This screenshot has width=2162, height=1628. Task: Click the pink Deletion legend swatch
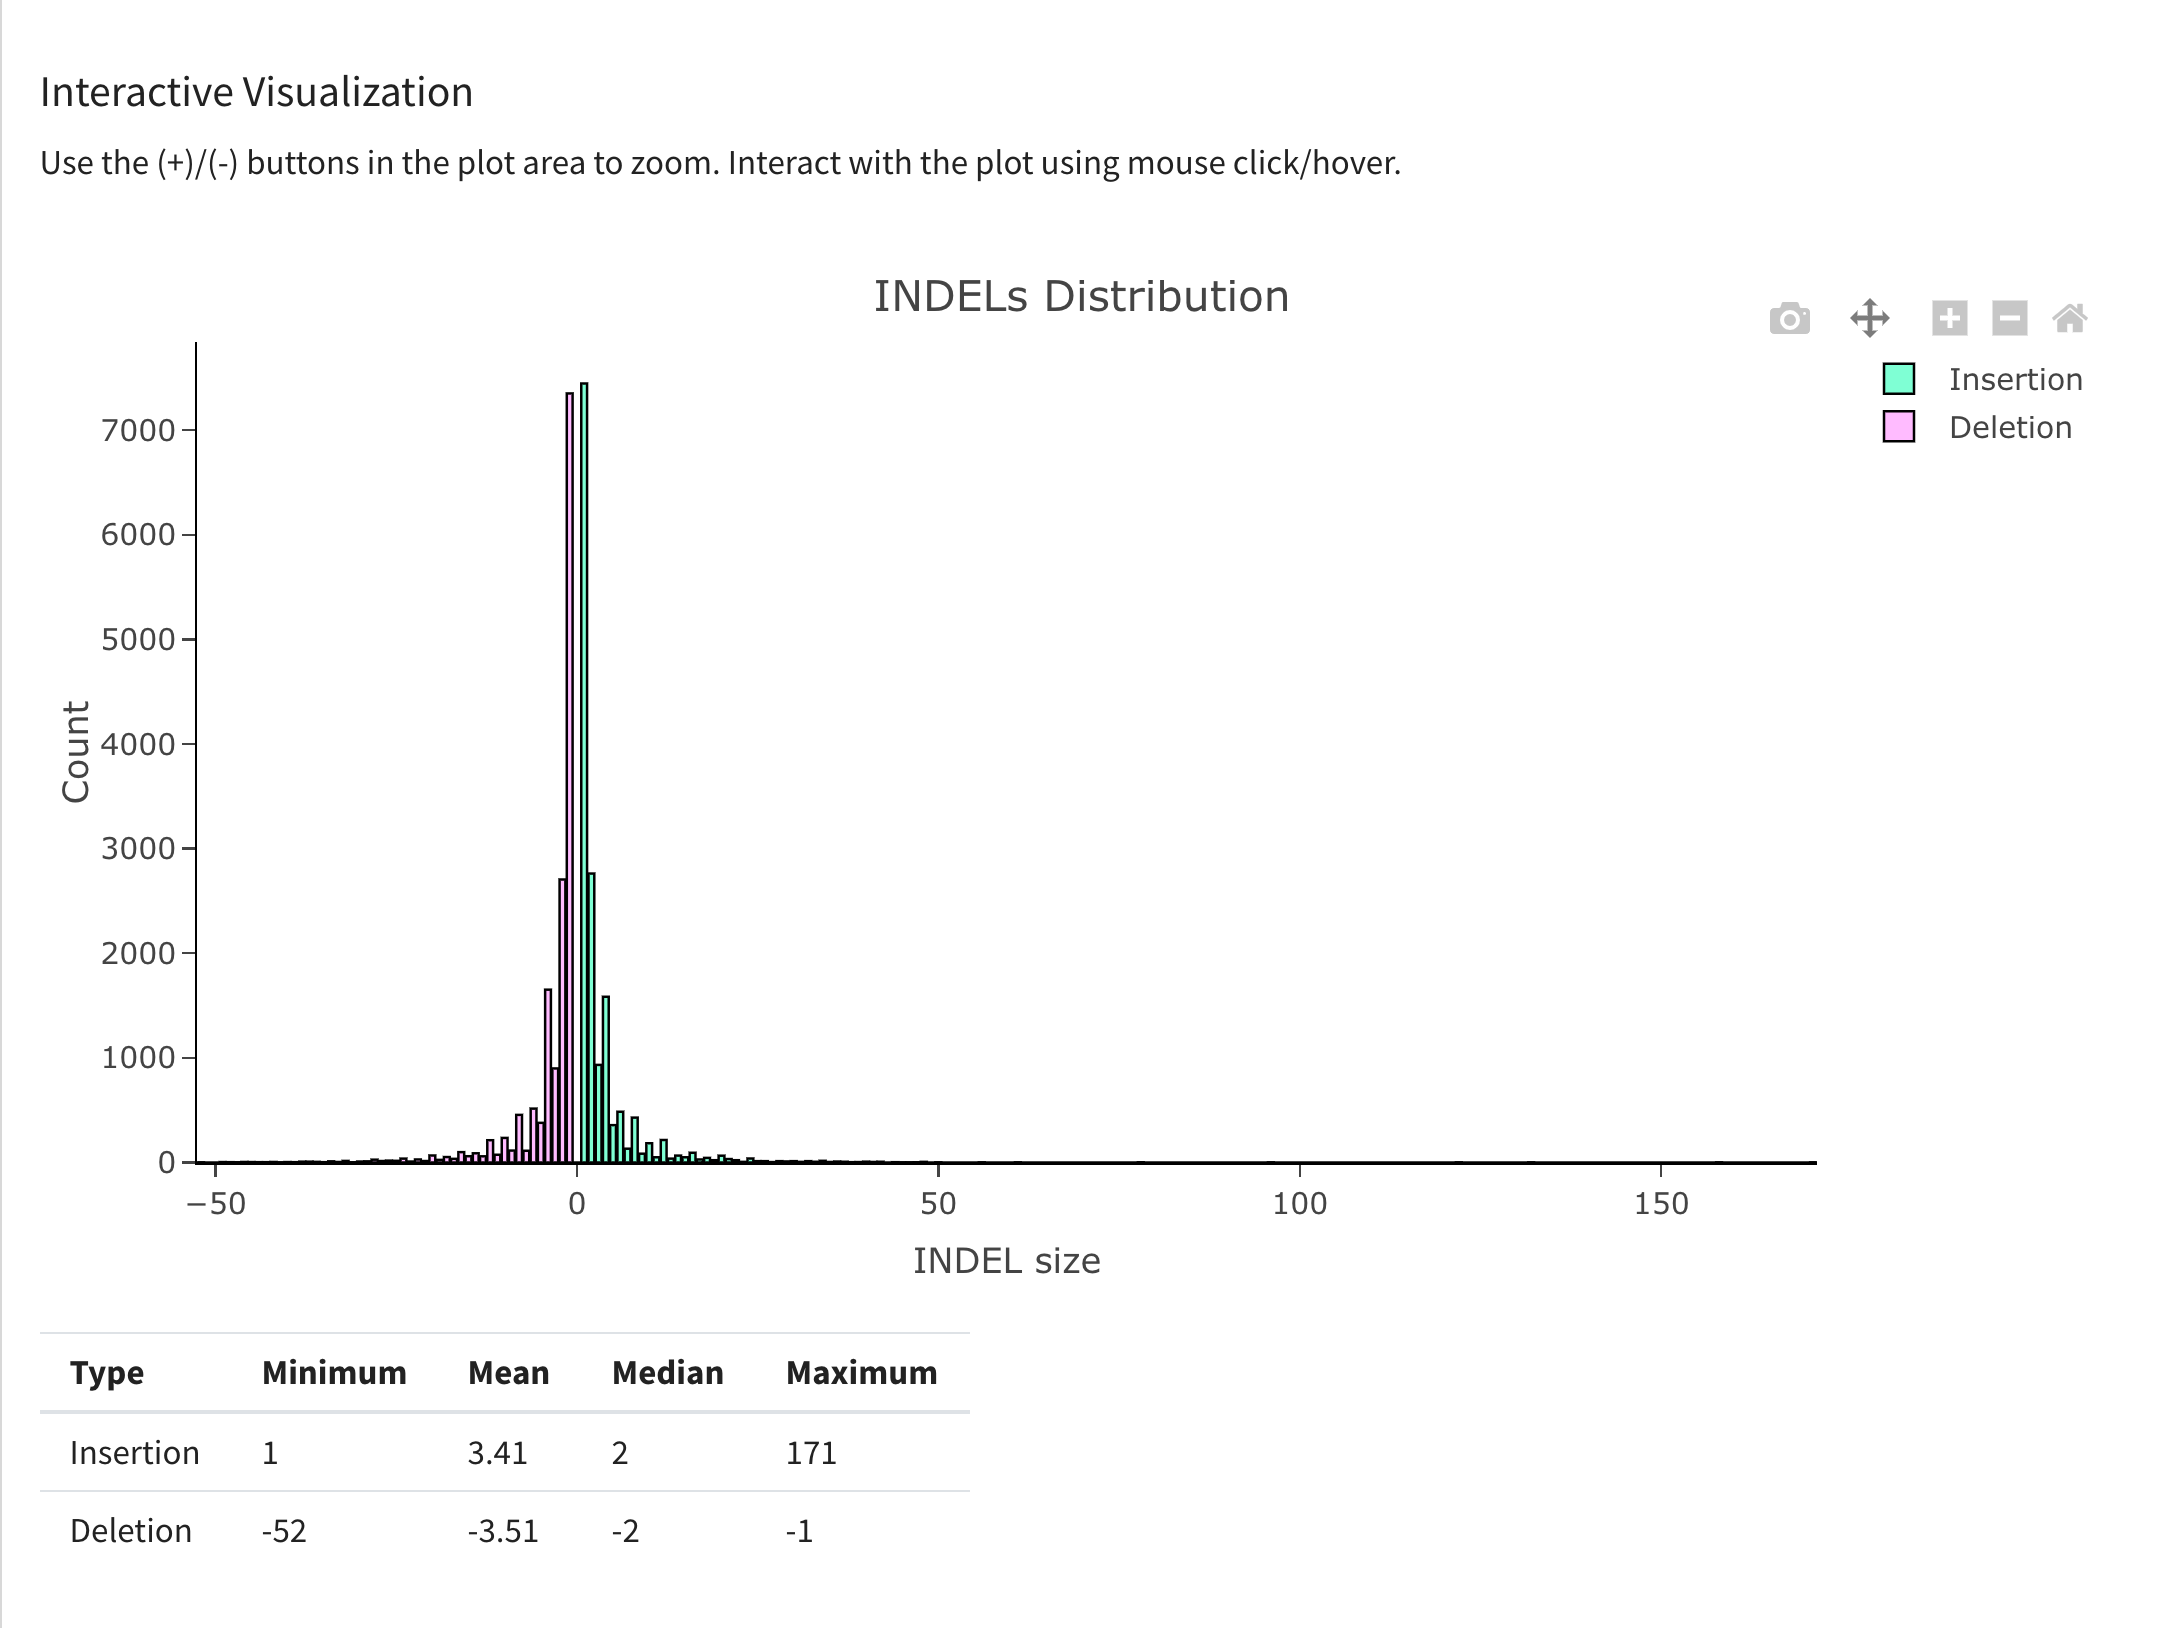[x=1898, y=427]
